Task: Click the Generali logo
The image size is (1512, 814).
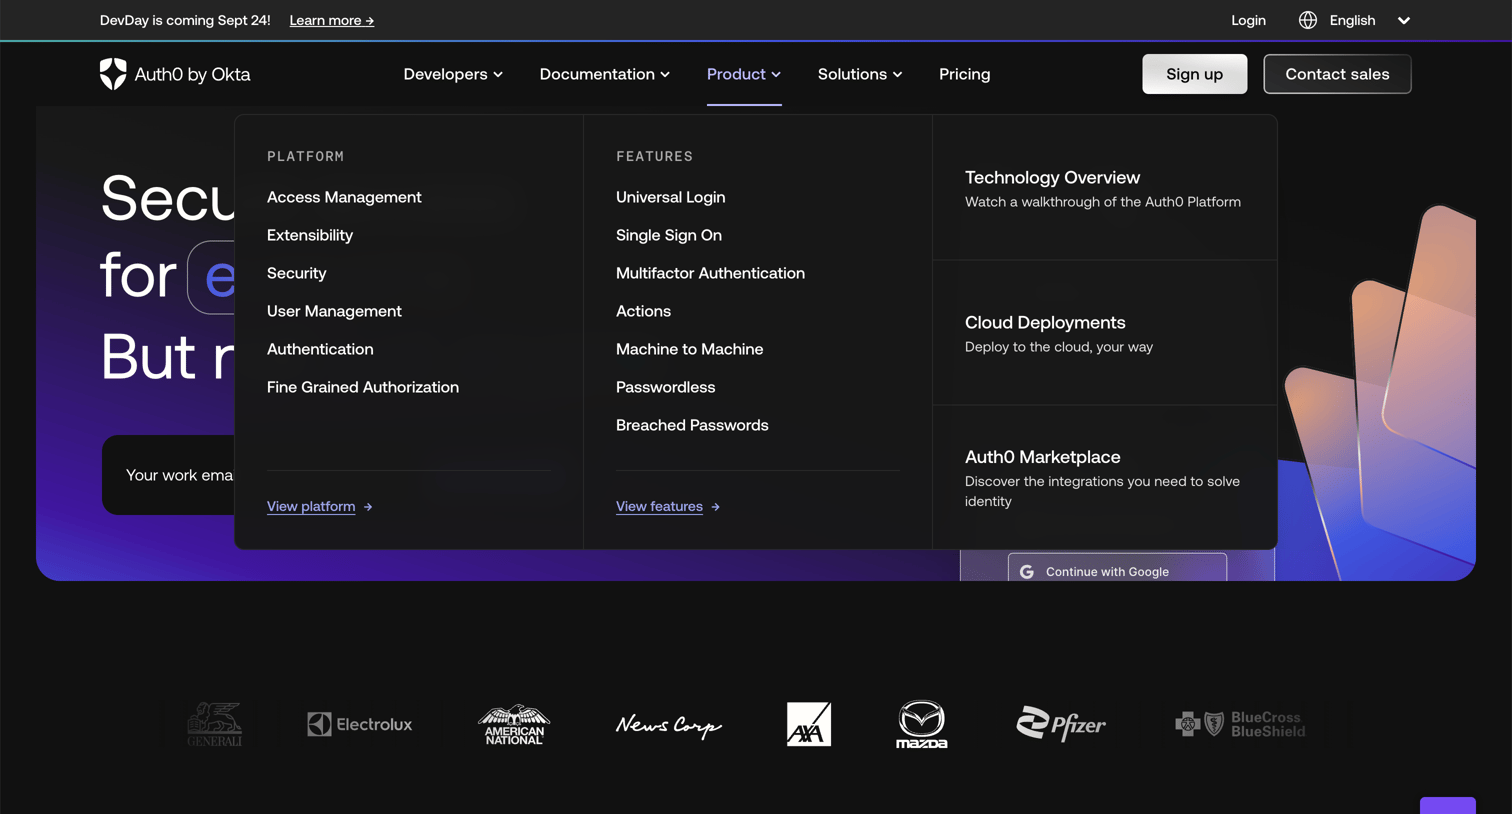Action: [x=215, y=724]
